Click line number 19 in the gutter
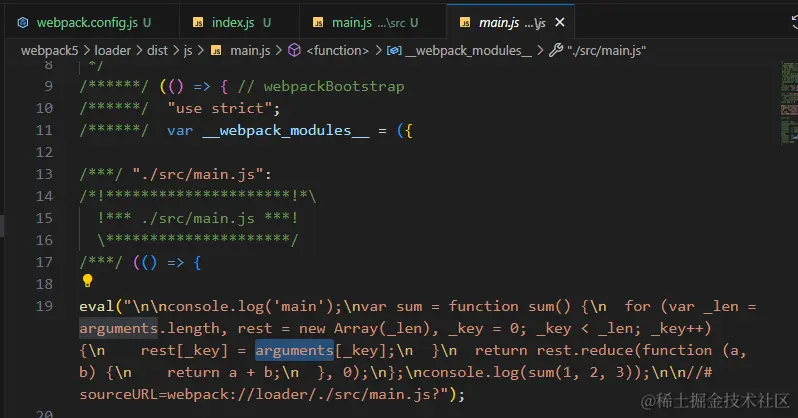798x418 pixels. [x=44, y=306]
